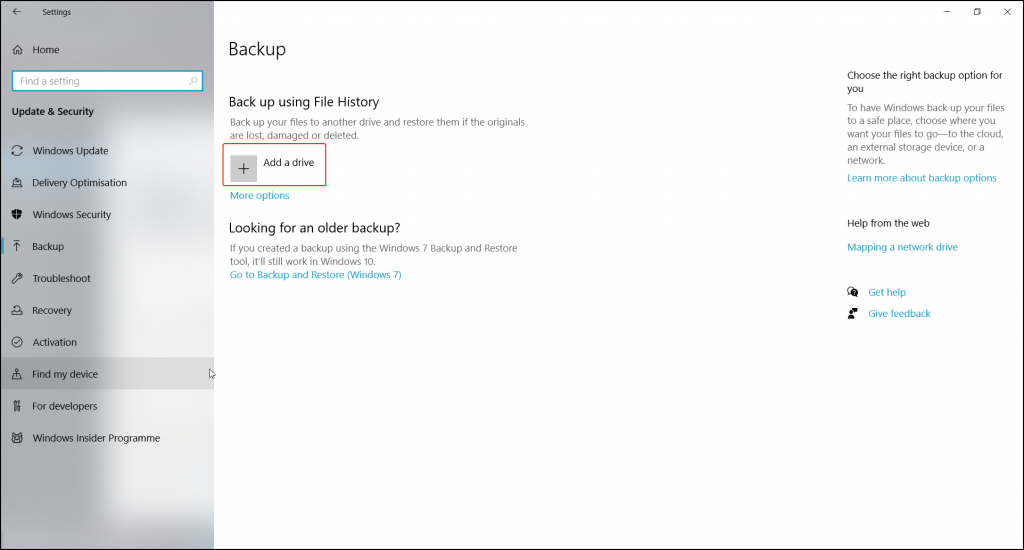Click the More options link

tap(259, 196)
